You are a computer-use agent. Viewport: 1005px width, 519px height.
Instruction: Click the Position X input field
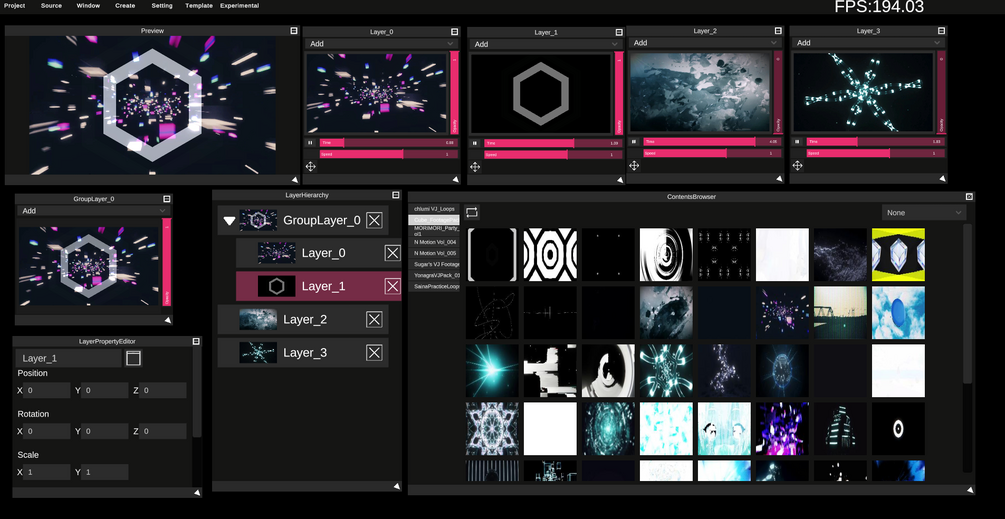pos(47,390)
